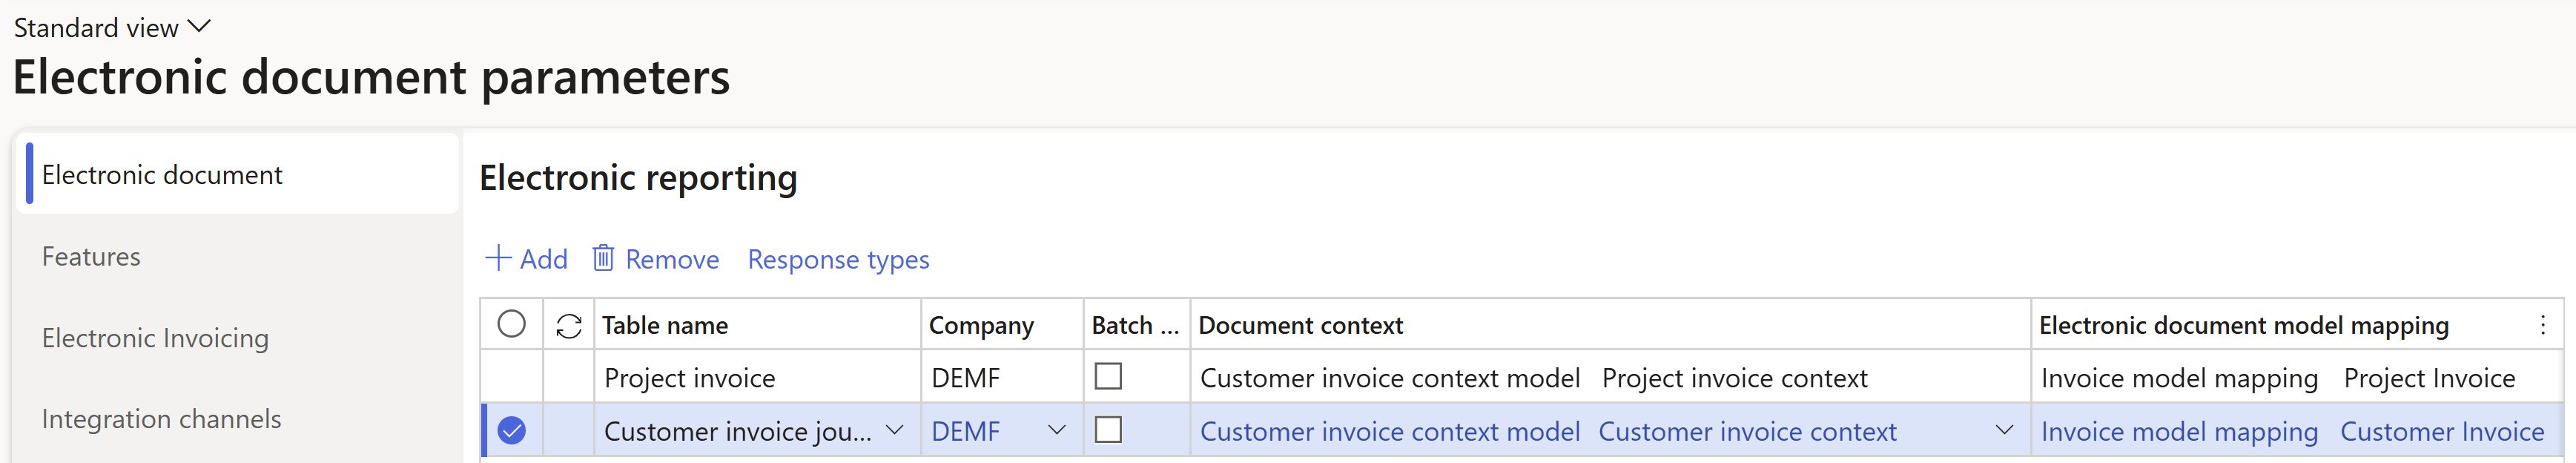
Task: Check the Batch checkbox for Customer invoice journal
Action: 1108,430
